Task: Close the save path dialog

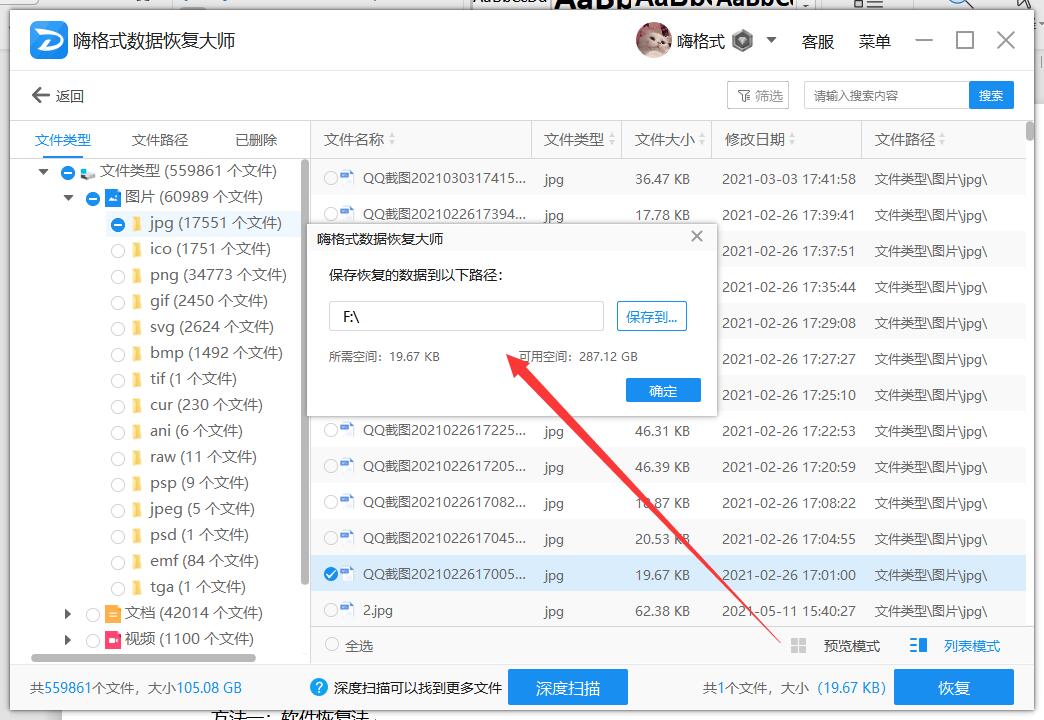Action: 697,236
